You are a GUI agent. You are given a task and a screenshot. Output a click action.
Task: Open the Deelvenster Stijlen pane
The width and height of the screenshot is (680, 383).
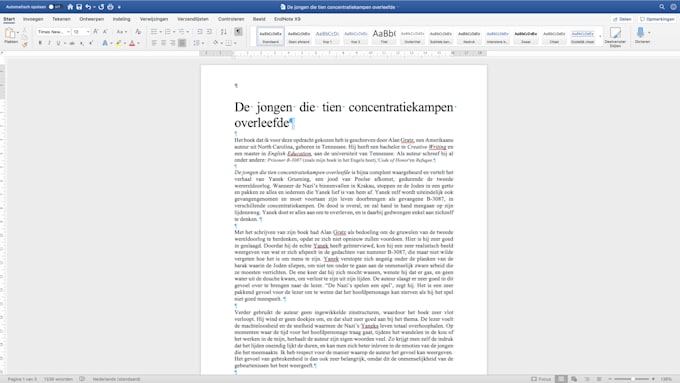point(615,37)
